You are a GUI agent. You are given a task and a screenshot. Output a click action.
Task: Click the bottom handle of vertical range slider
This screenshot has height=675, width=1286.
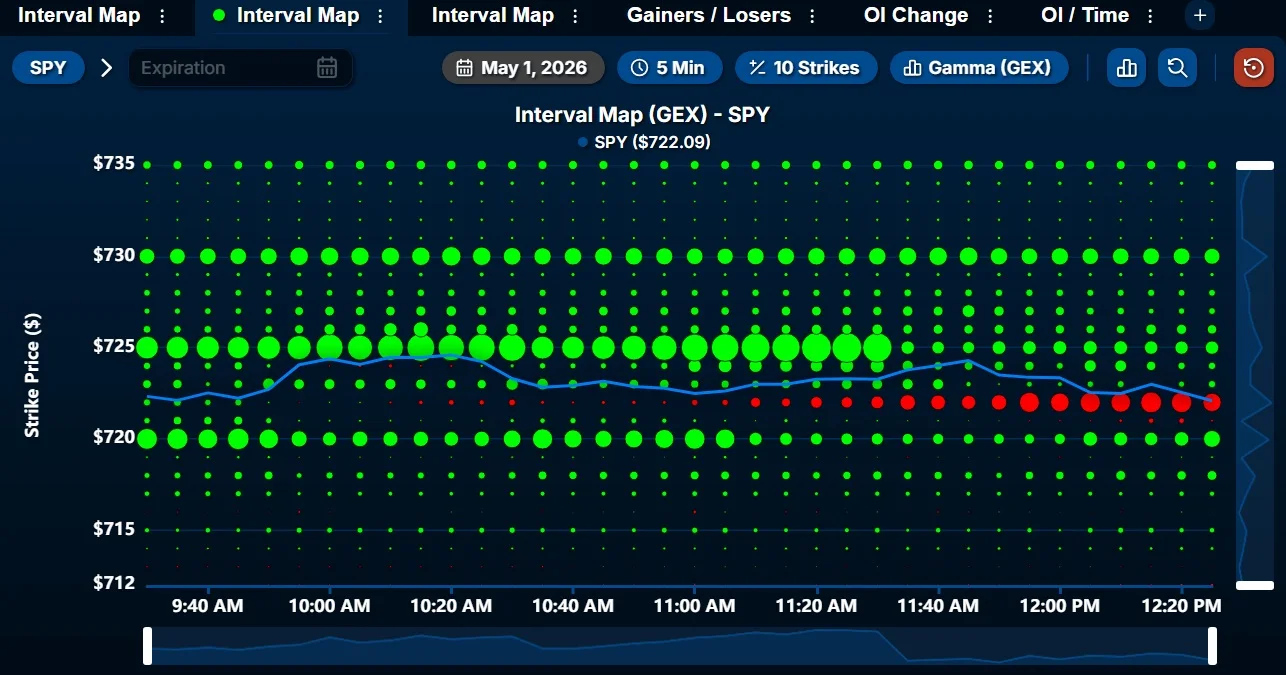pyautogui.click(x=1255, y=585)
